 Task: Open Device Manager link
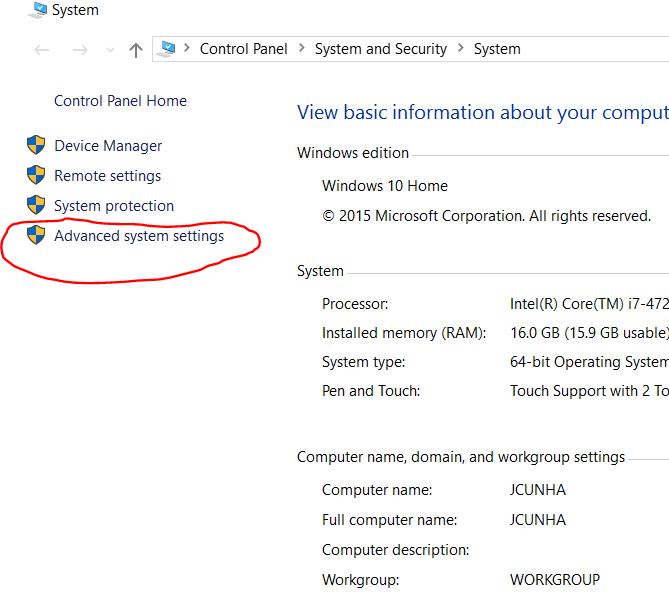click(x=108, y=146)
